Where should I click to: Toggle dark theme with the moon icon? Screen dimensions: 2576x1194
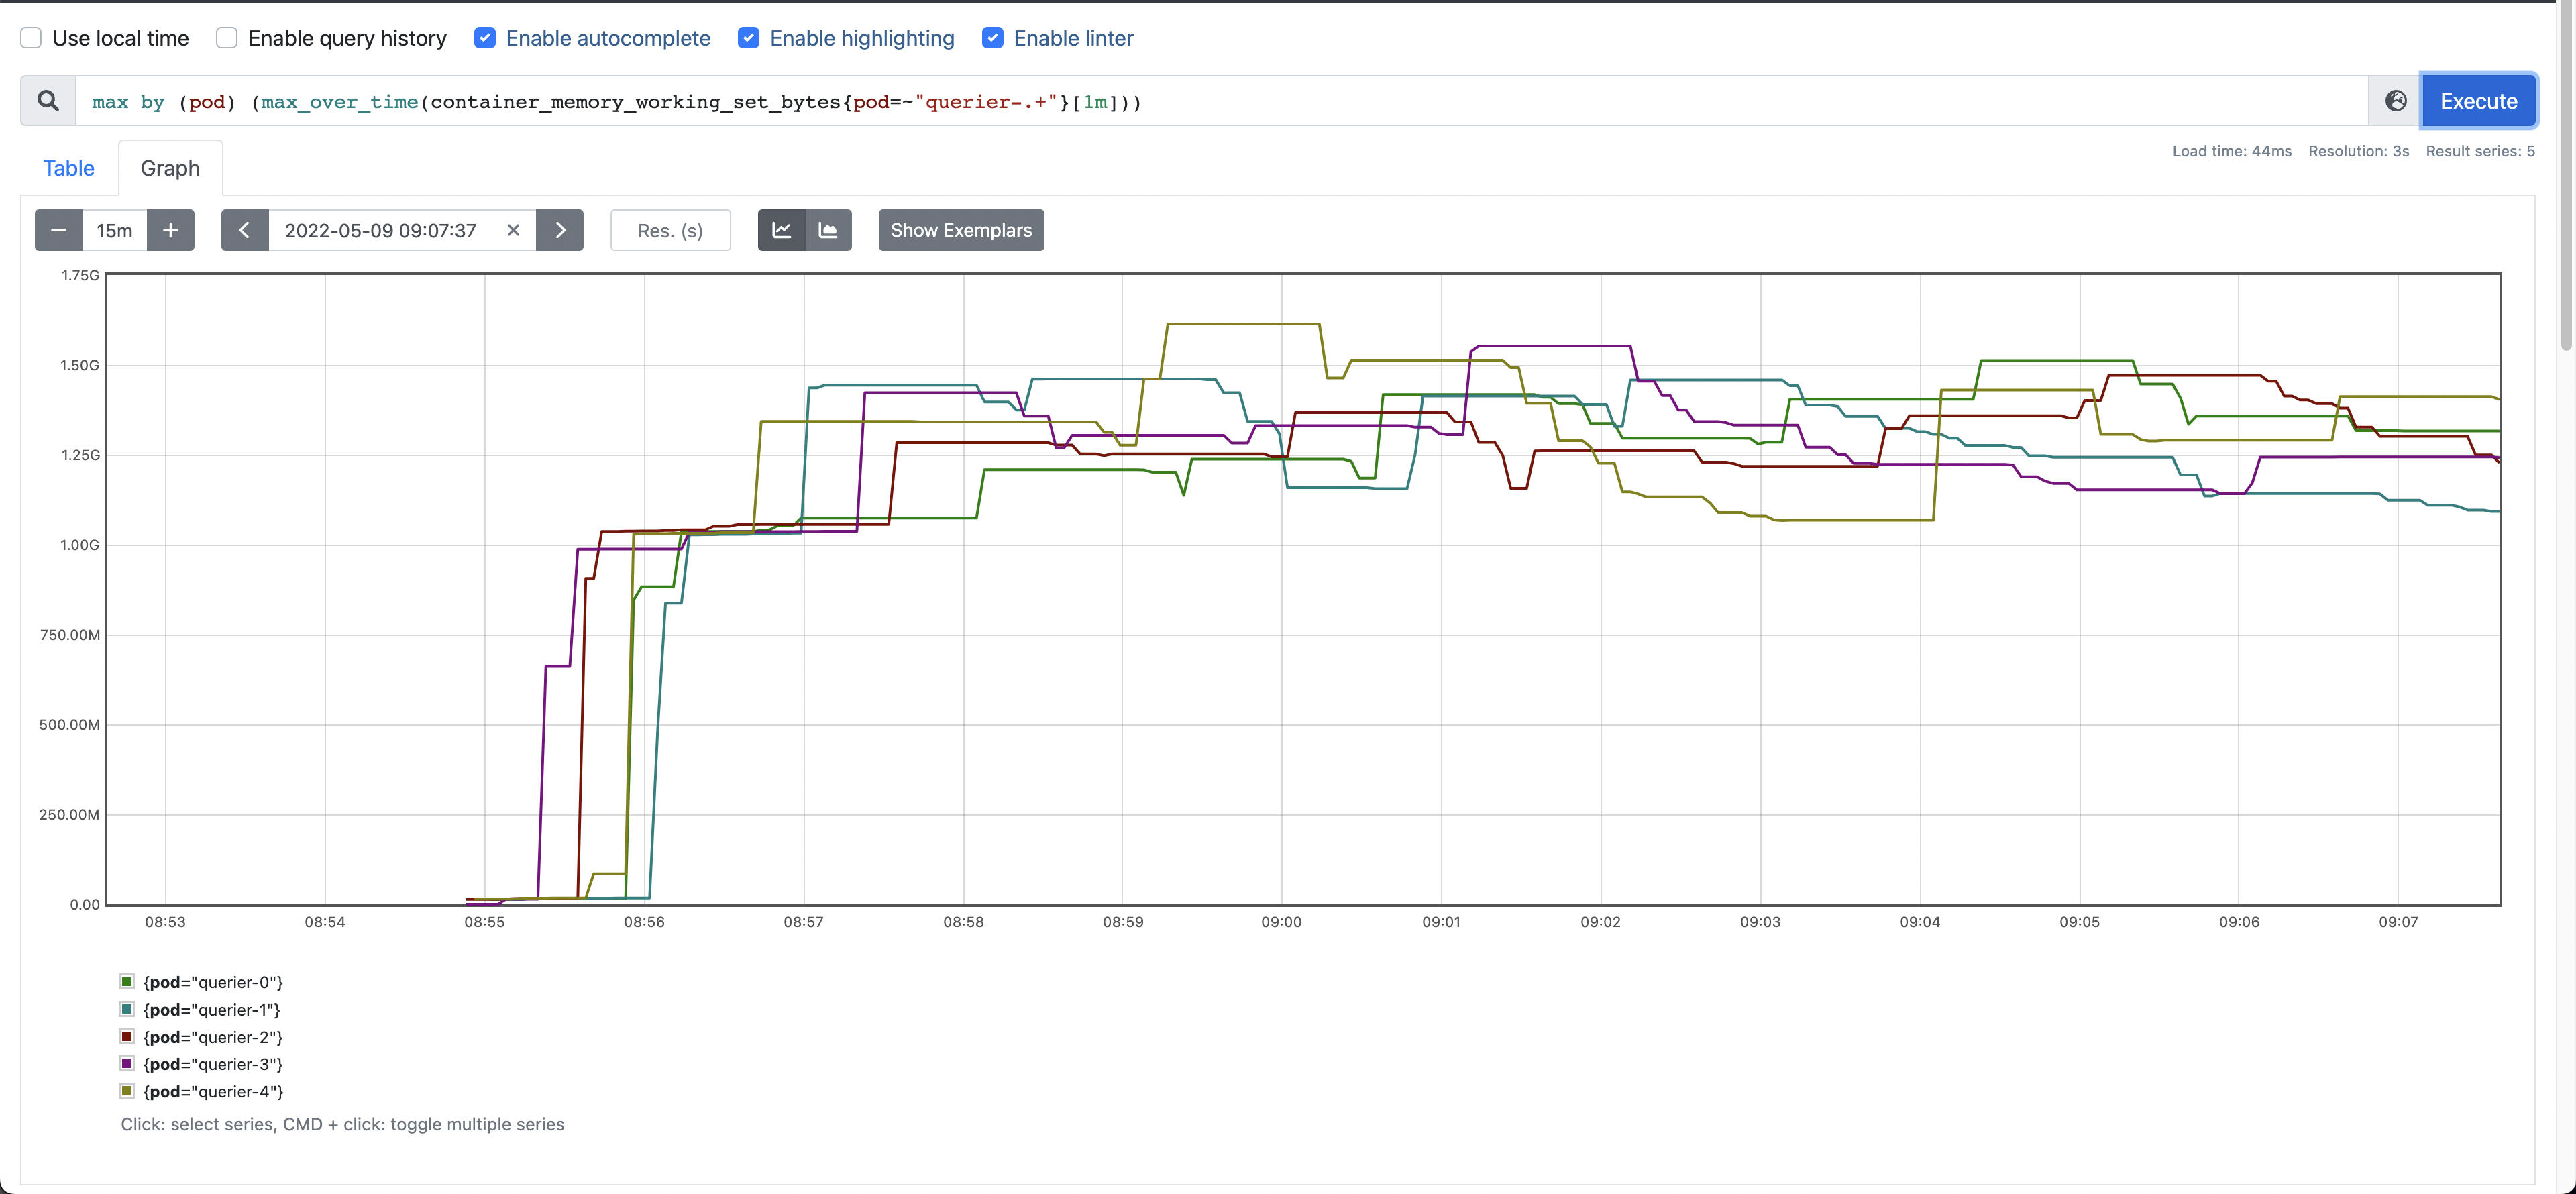pyautogui.click(x=2397, y=100)
